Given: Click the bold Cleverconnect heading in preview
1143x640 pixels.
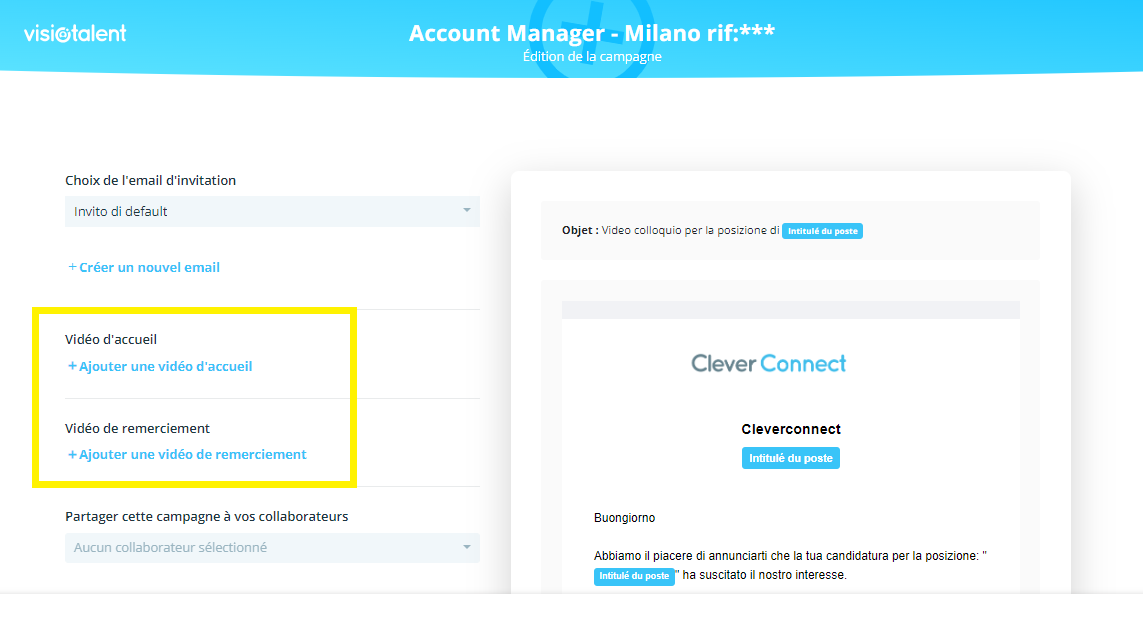Looking at the screenshot, I should [790, 429].
